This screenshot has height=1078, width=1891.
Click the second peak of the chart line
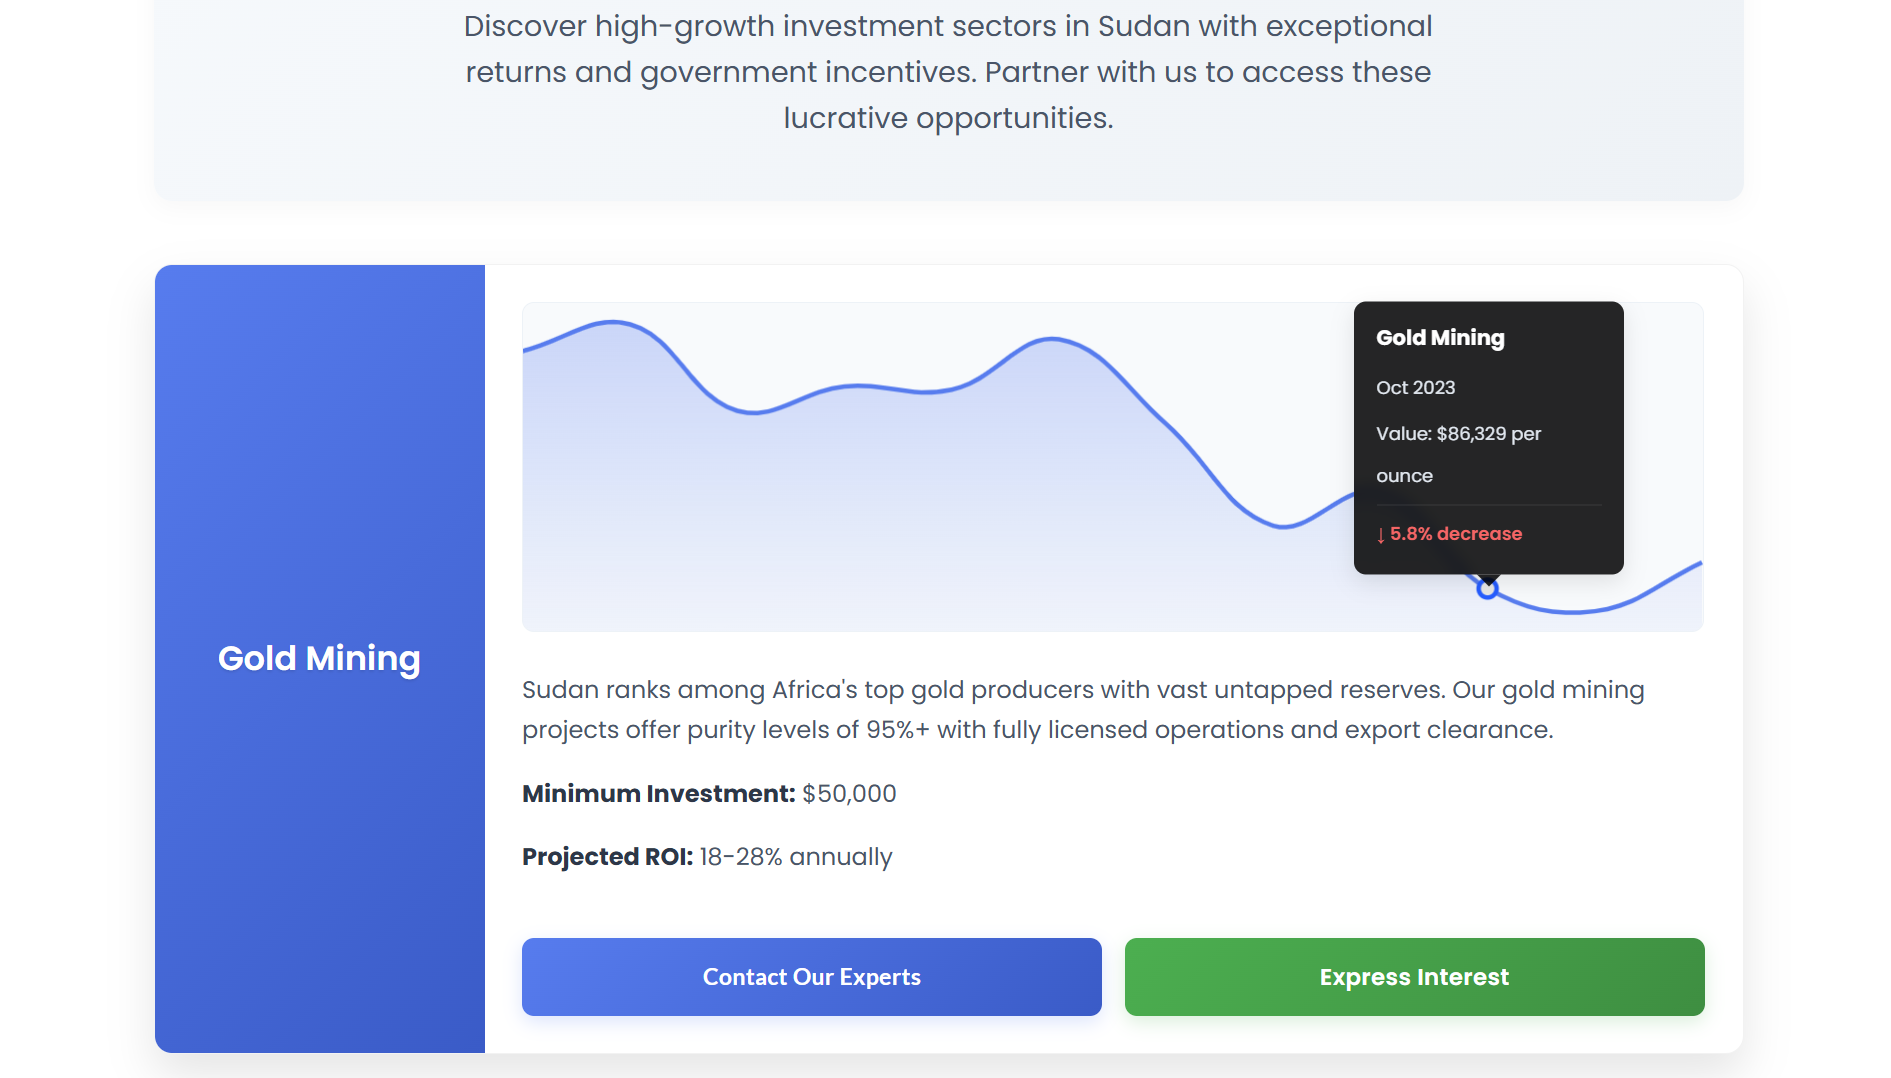pos(1051,340)
